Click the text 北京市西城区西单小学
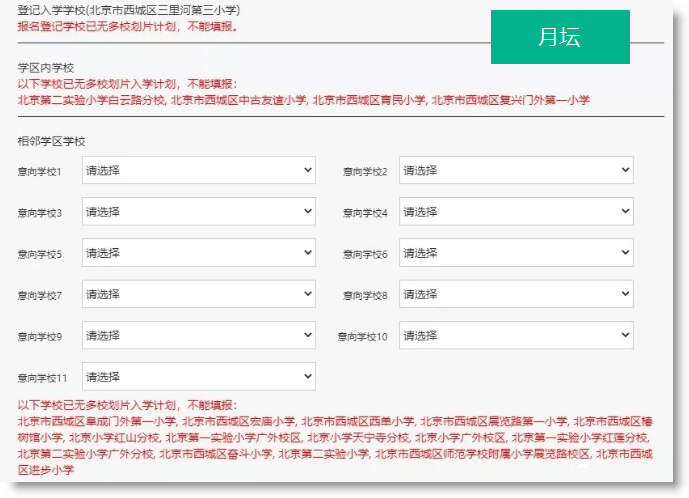Viewport: 689px width, 498px height. point(358,422)
